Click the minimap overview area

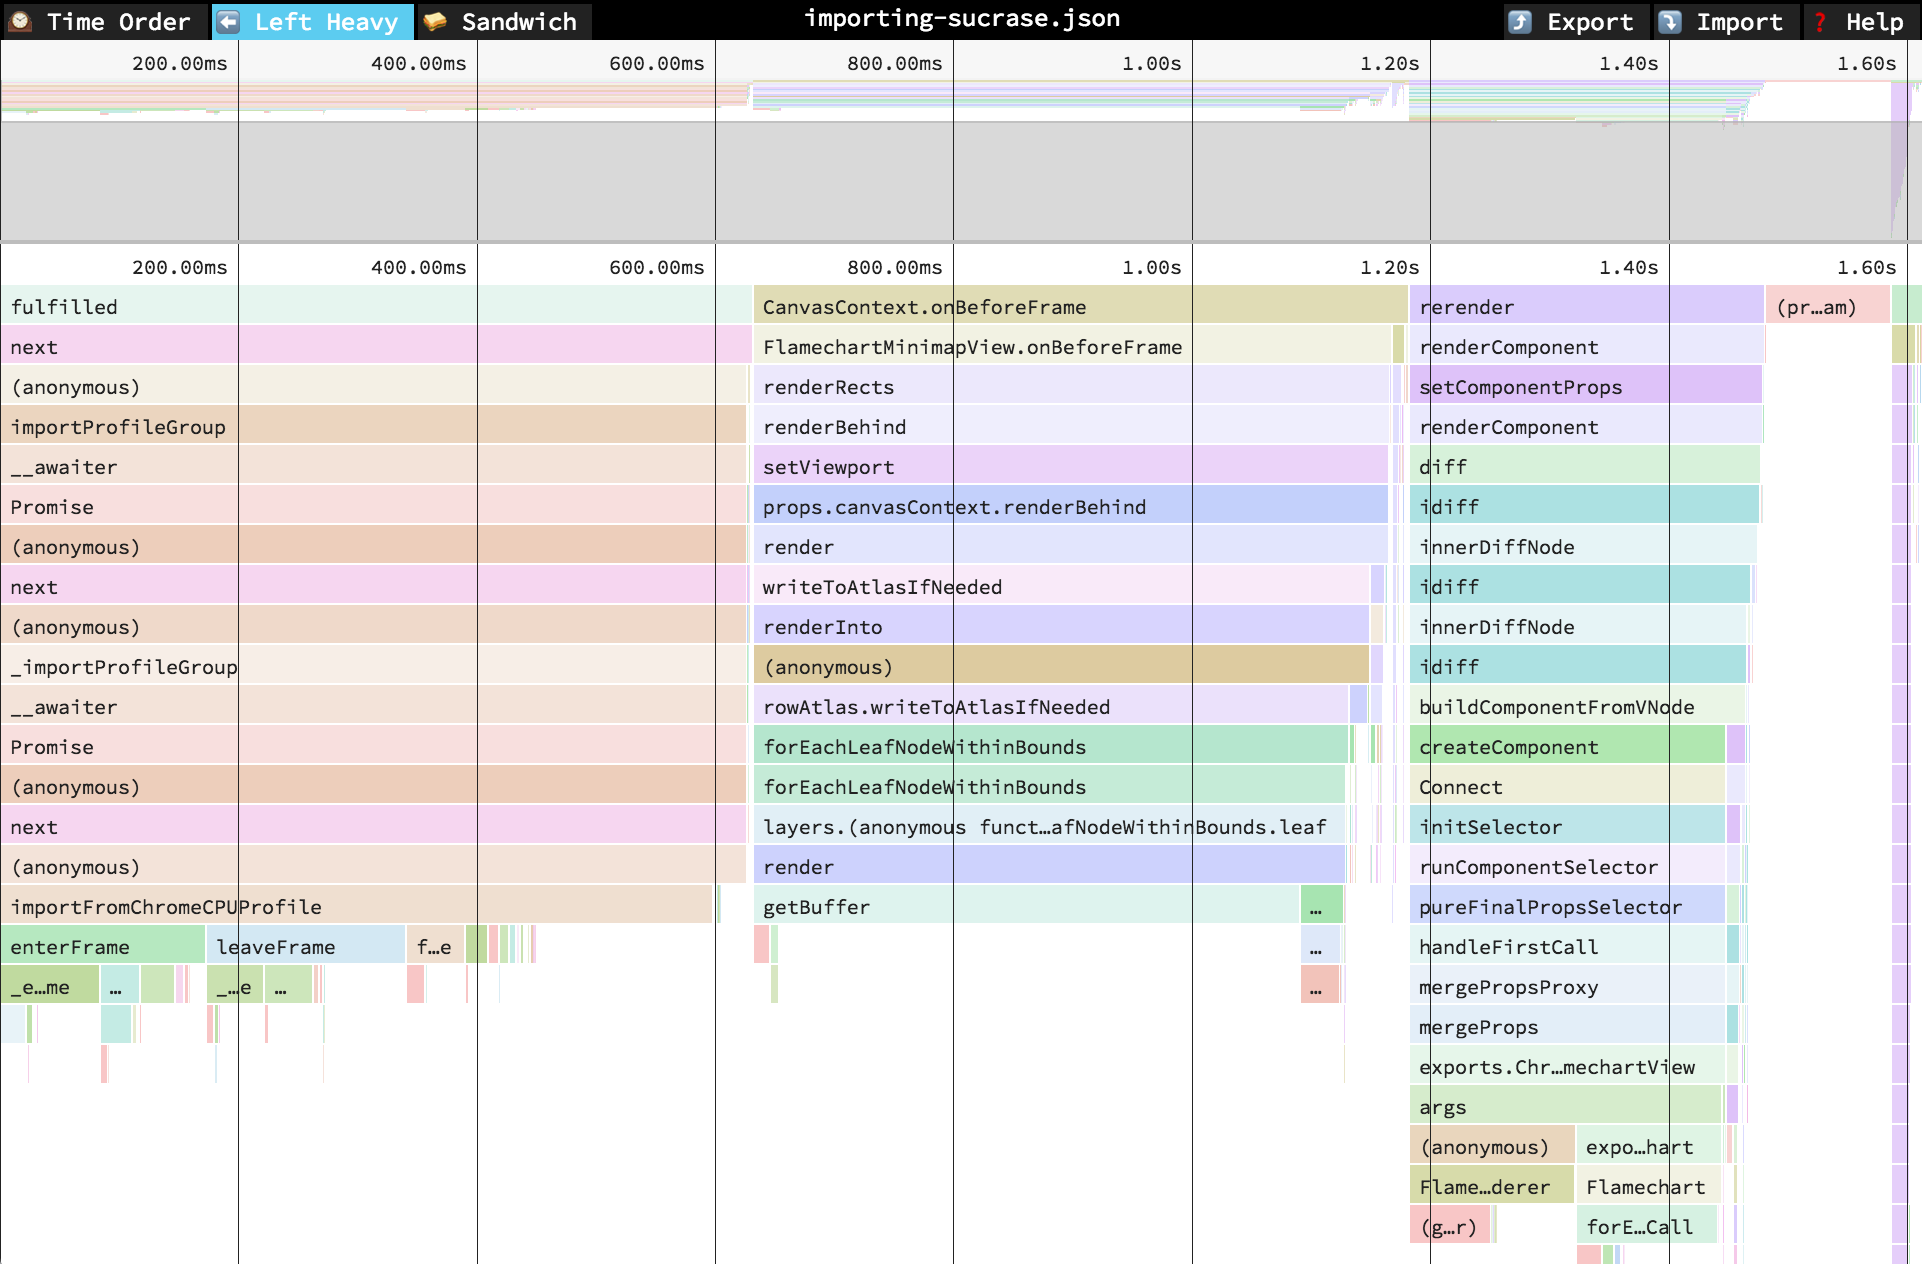960,160
